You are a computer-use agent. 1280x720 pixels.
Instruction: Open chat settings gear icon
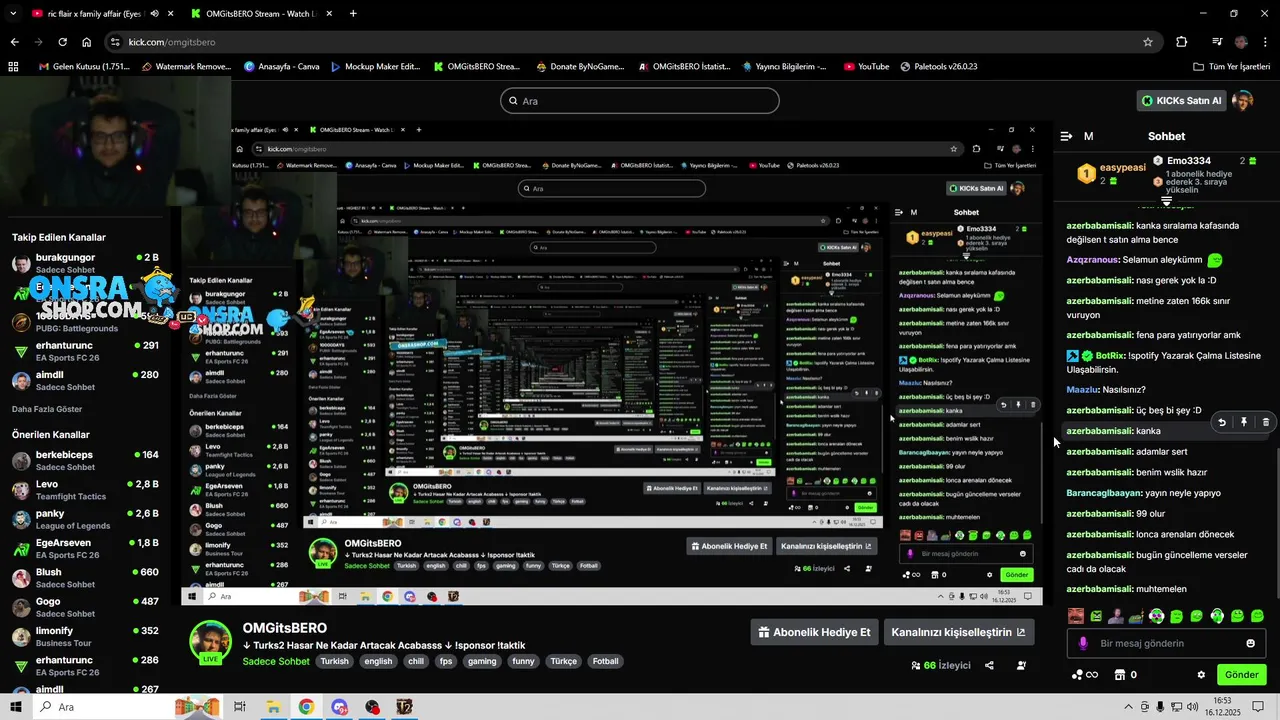click(1201, 675)
